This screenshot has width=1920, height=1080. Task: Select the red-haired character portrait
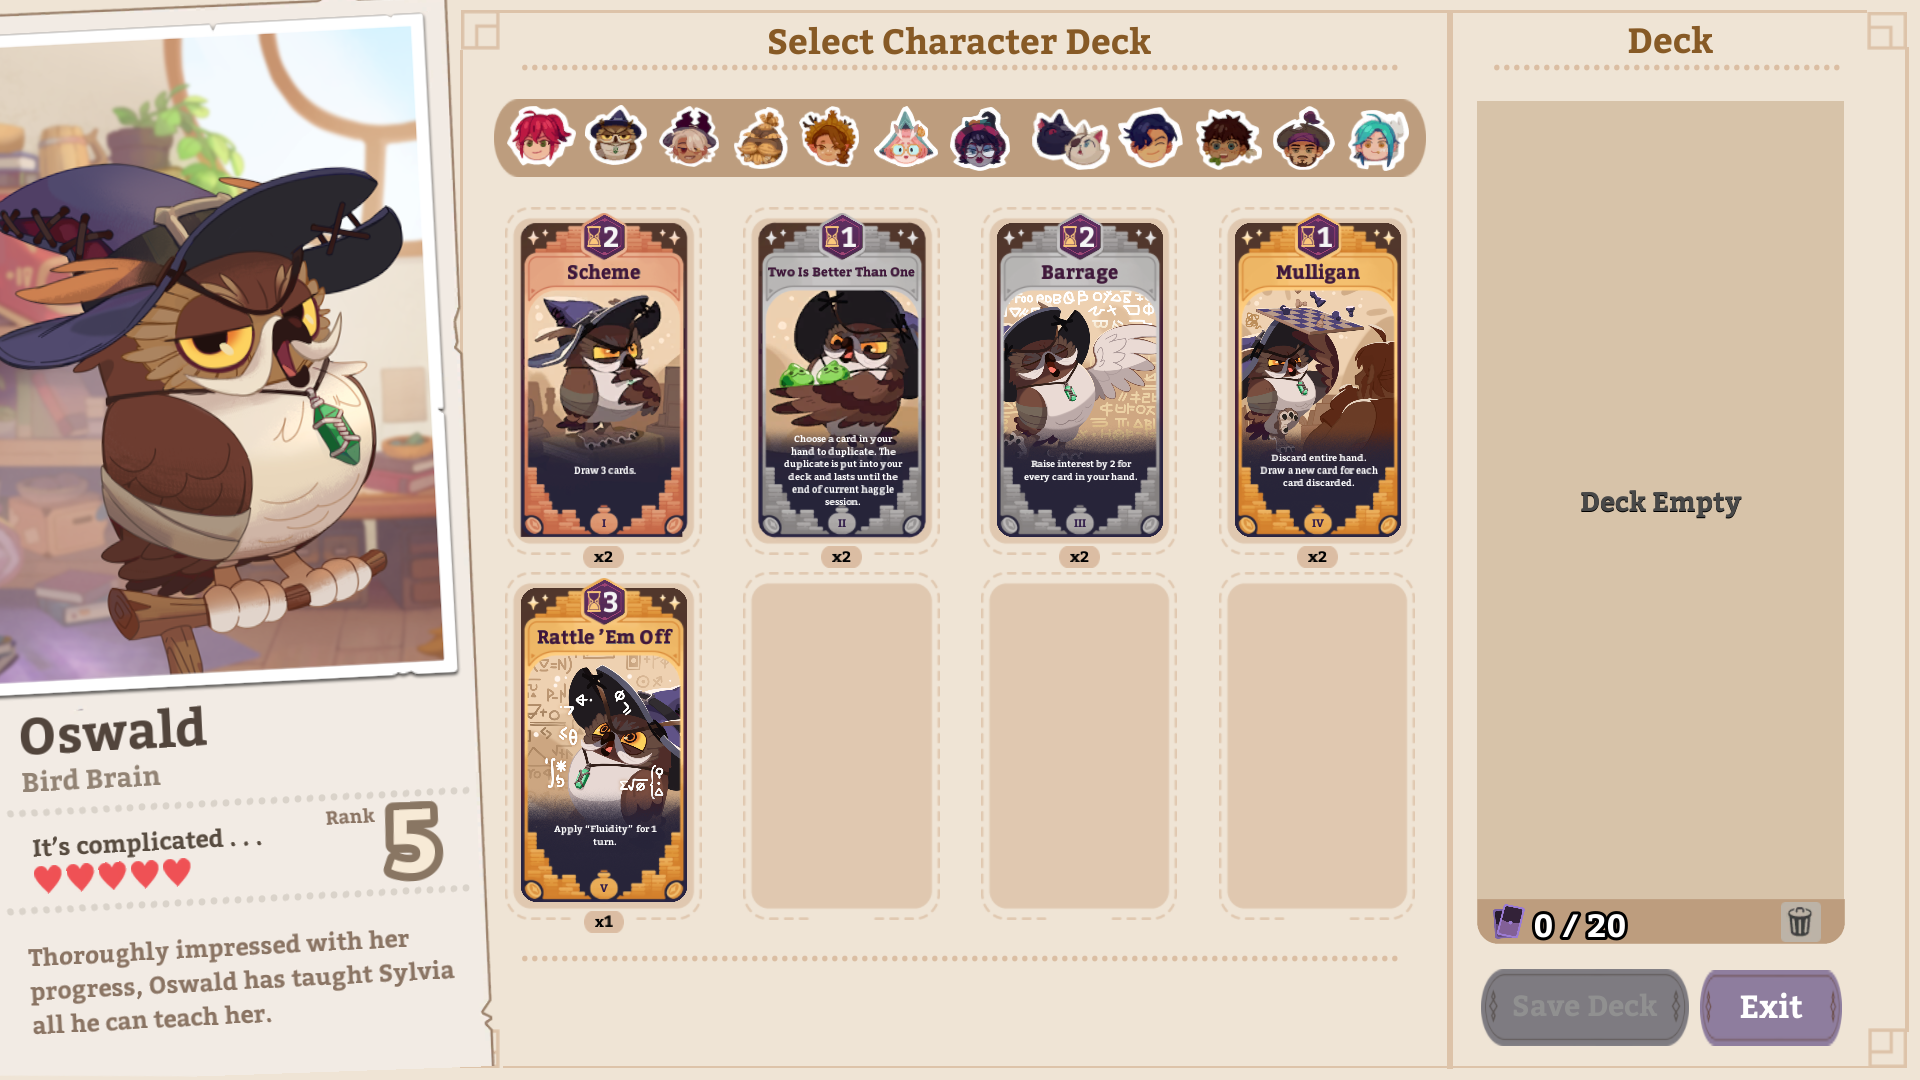pyautogui.click(x=540, y=137)
